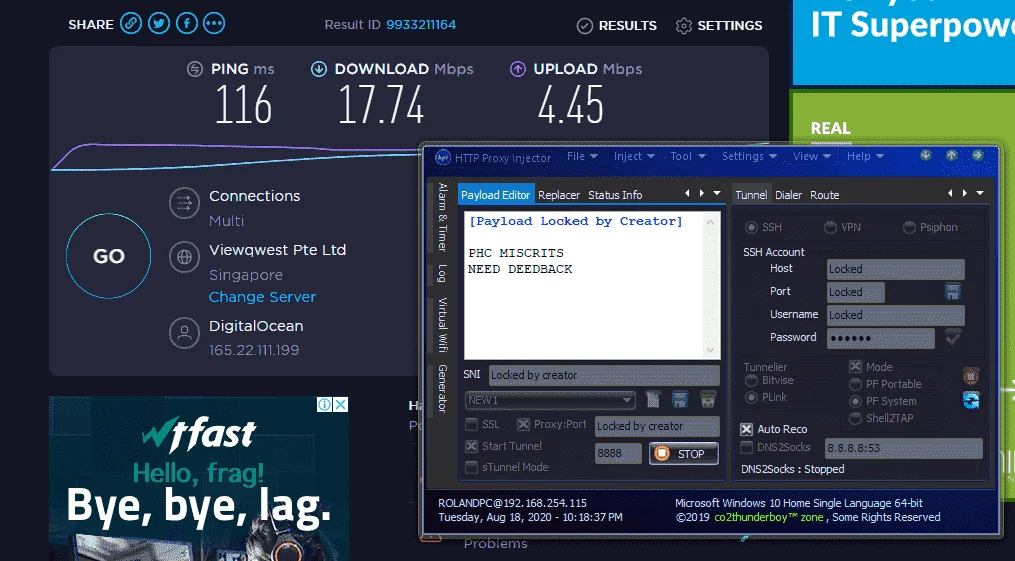The height and width of the screenshot is (561, 1015).
Task: Open Speedtest RESULTS page
Action: (616, 26)
